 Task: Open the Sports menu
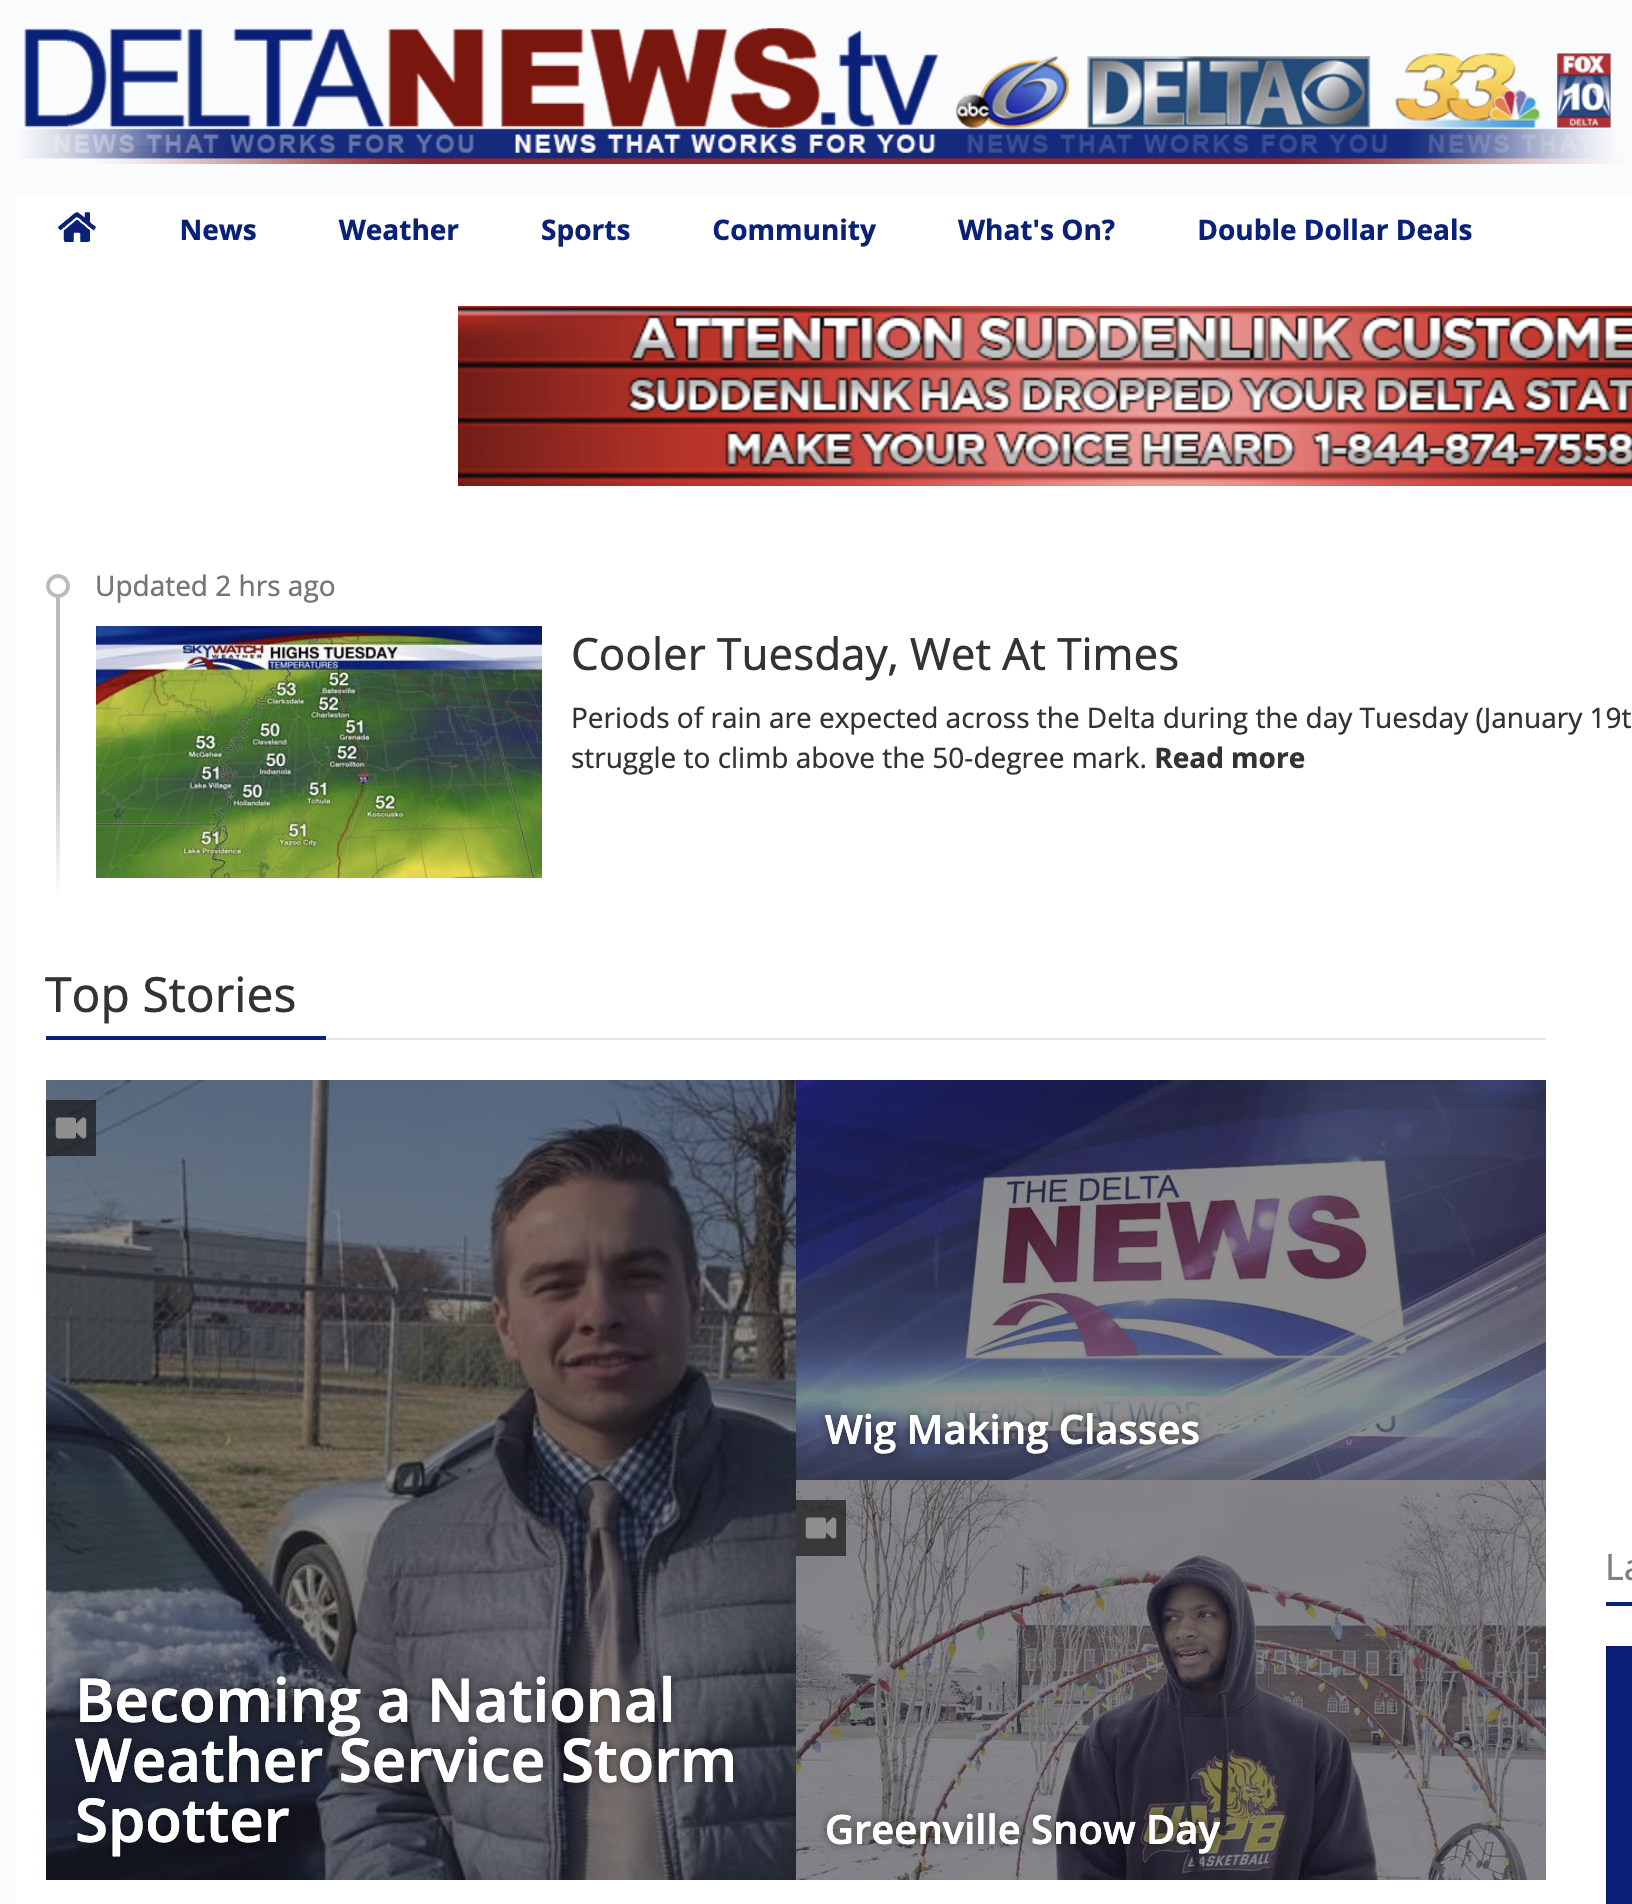(x=585, y=230)
